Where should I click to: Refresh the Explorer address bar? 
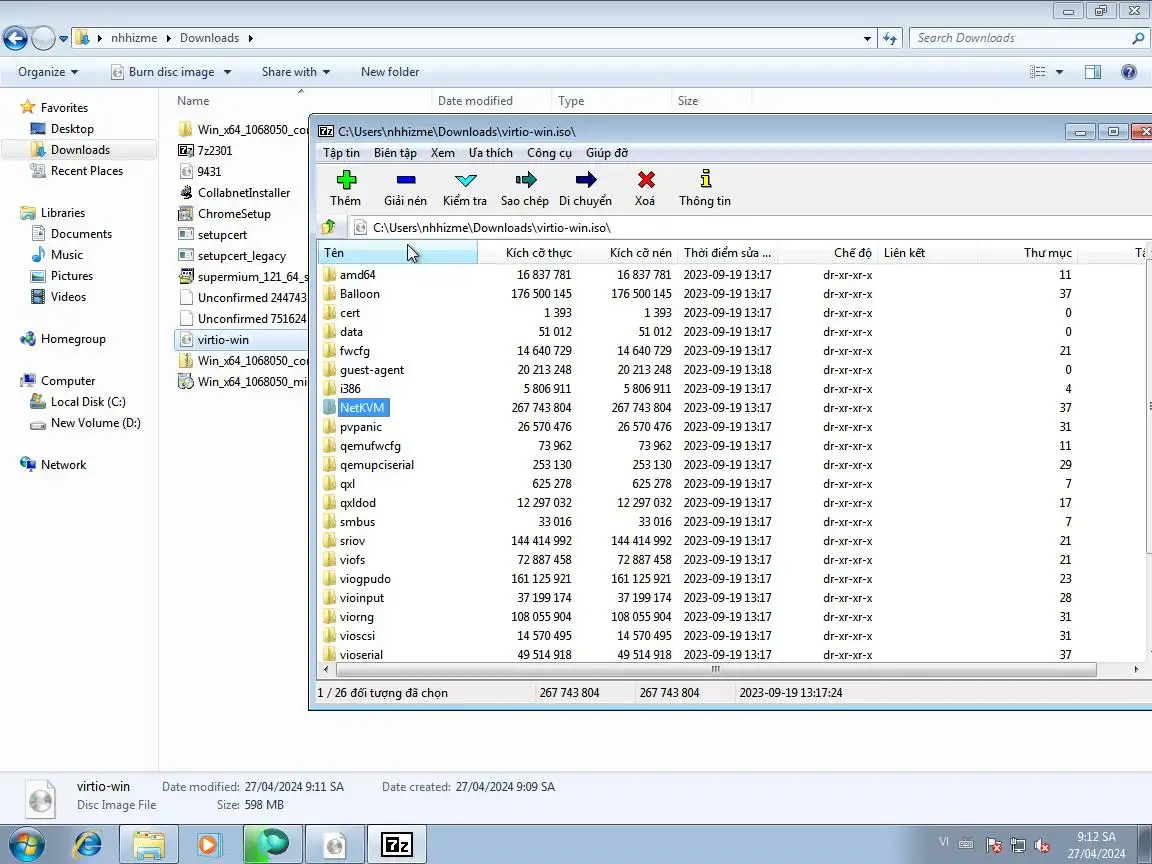pyautogui.click(x=890, y=38)
